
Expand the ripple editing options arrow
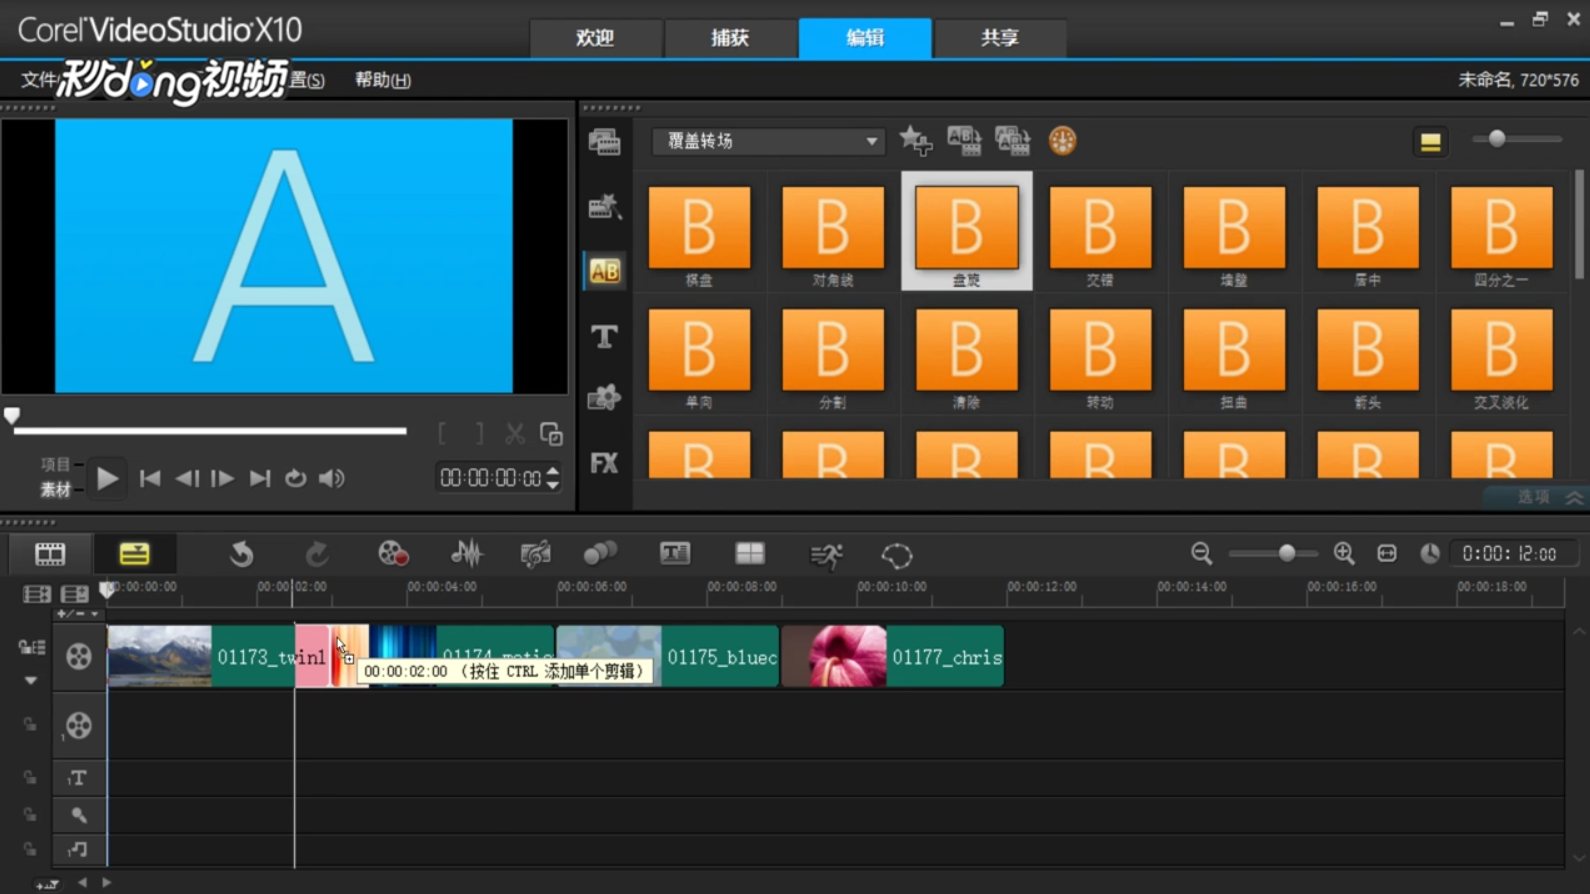[31, 681]
